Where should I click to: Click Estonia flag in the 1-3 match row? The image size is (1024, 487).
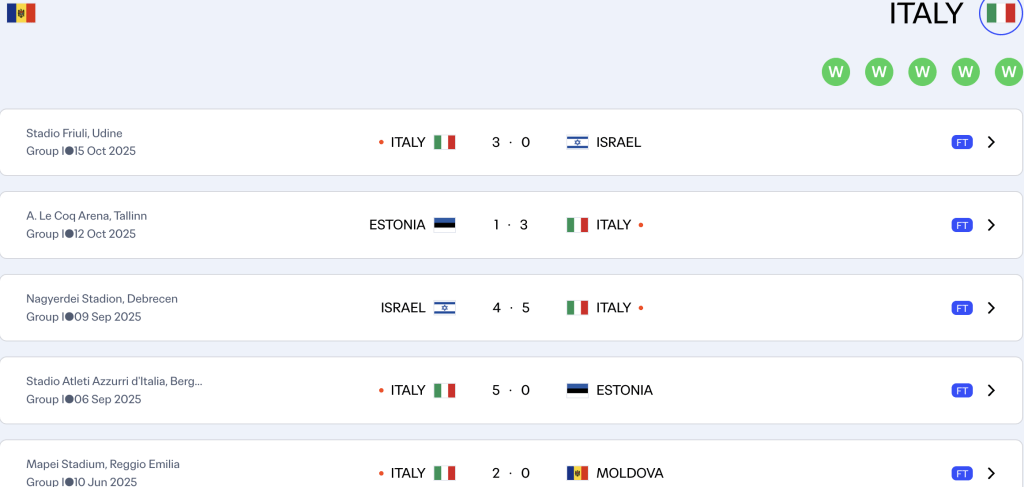(444, 225)
